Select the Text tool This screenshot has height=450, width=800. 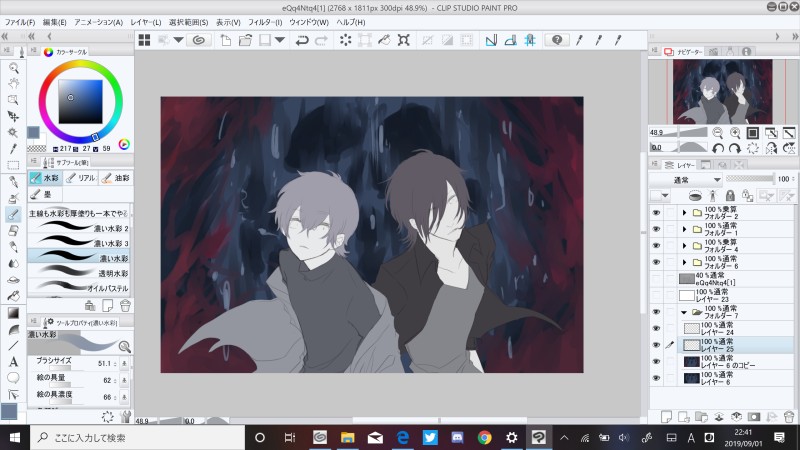tap(13, 362)
